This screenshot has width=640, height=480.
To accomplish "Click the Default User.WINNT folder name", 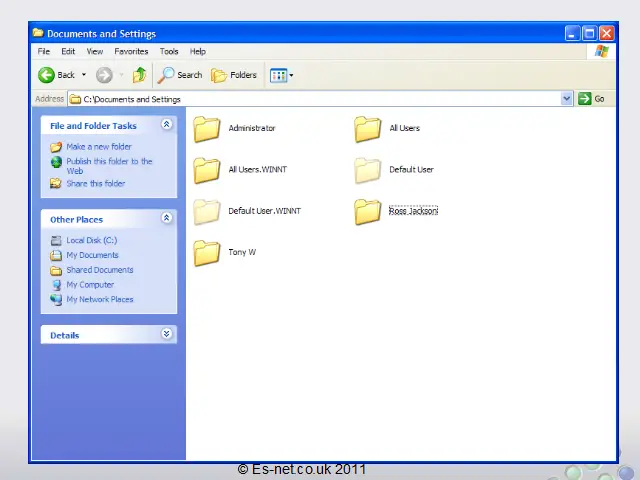I will 264,211.
